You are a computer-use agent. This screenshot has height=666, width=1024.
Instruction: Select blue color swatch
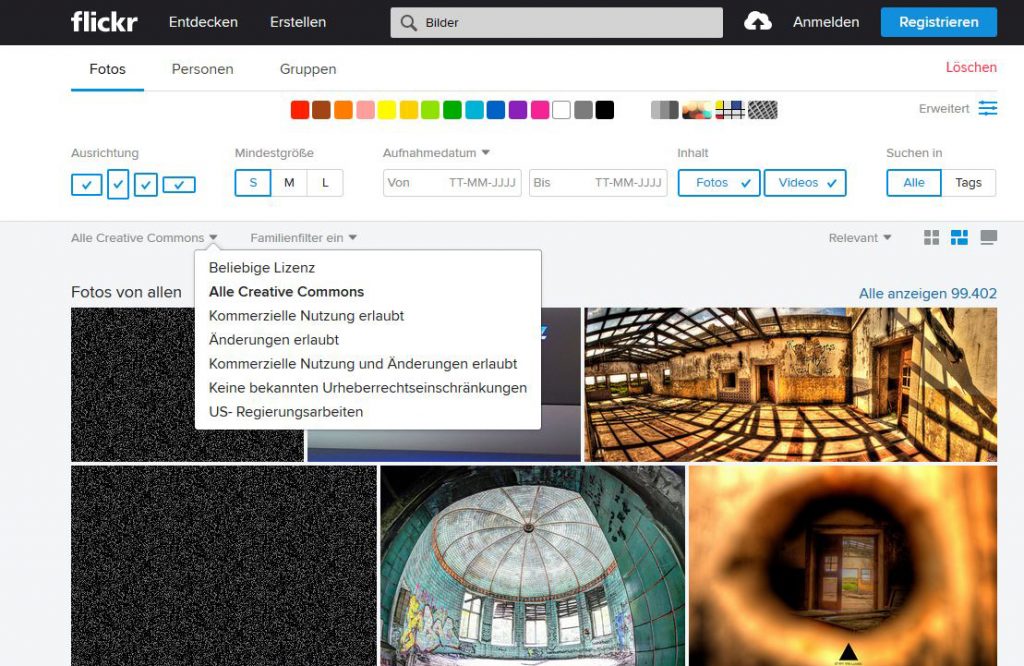tap(496, 110)
